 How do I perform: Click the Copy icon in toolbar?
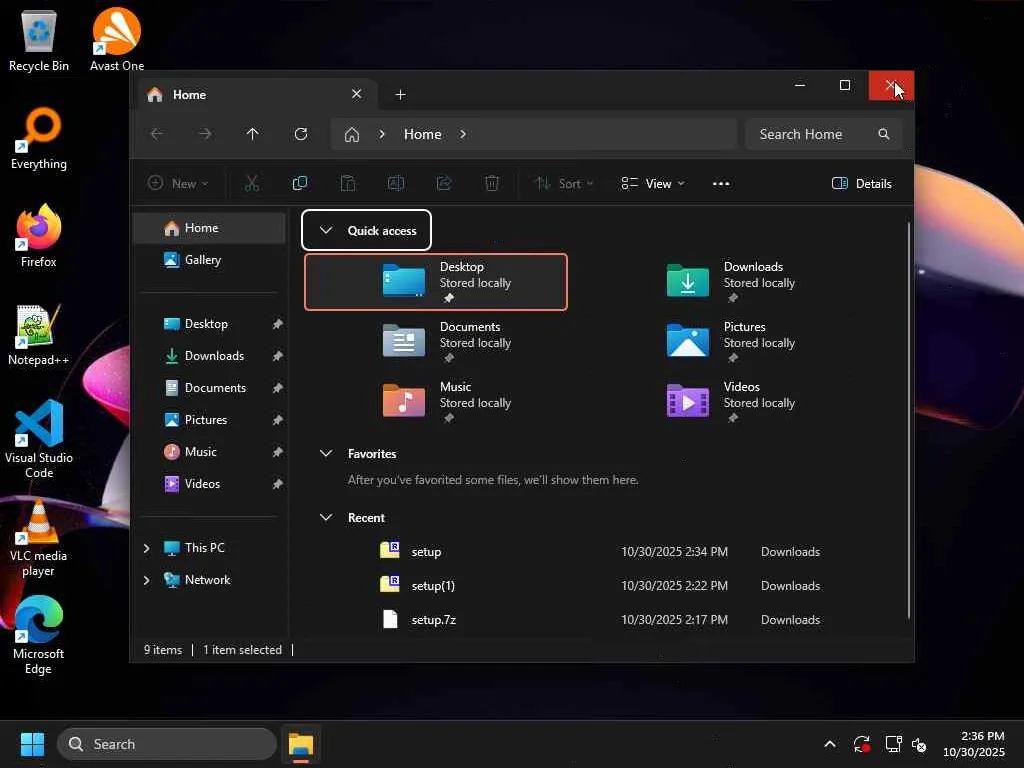pyautogui.click(x=300, y=184)
